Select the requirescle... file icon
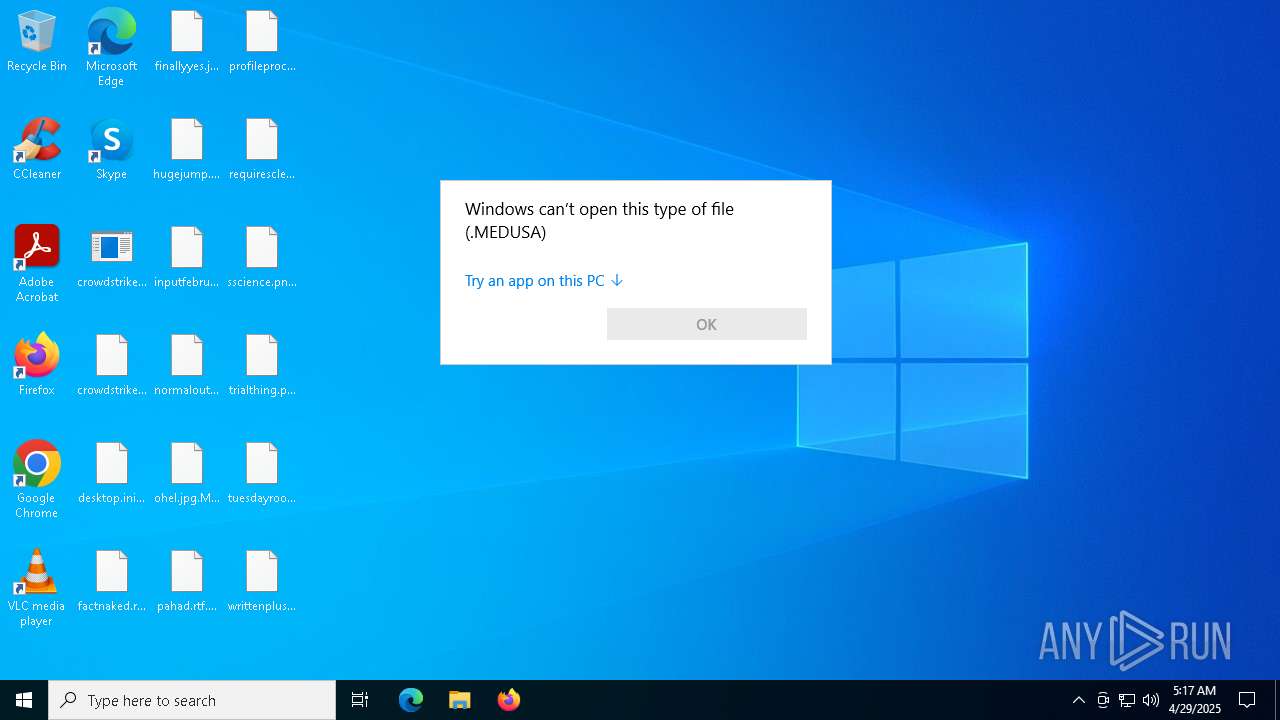This screenshot has height=720, width=1280. click(x=262, y=150)
